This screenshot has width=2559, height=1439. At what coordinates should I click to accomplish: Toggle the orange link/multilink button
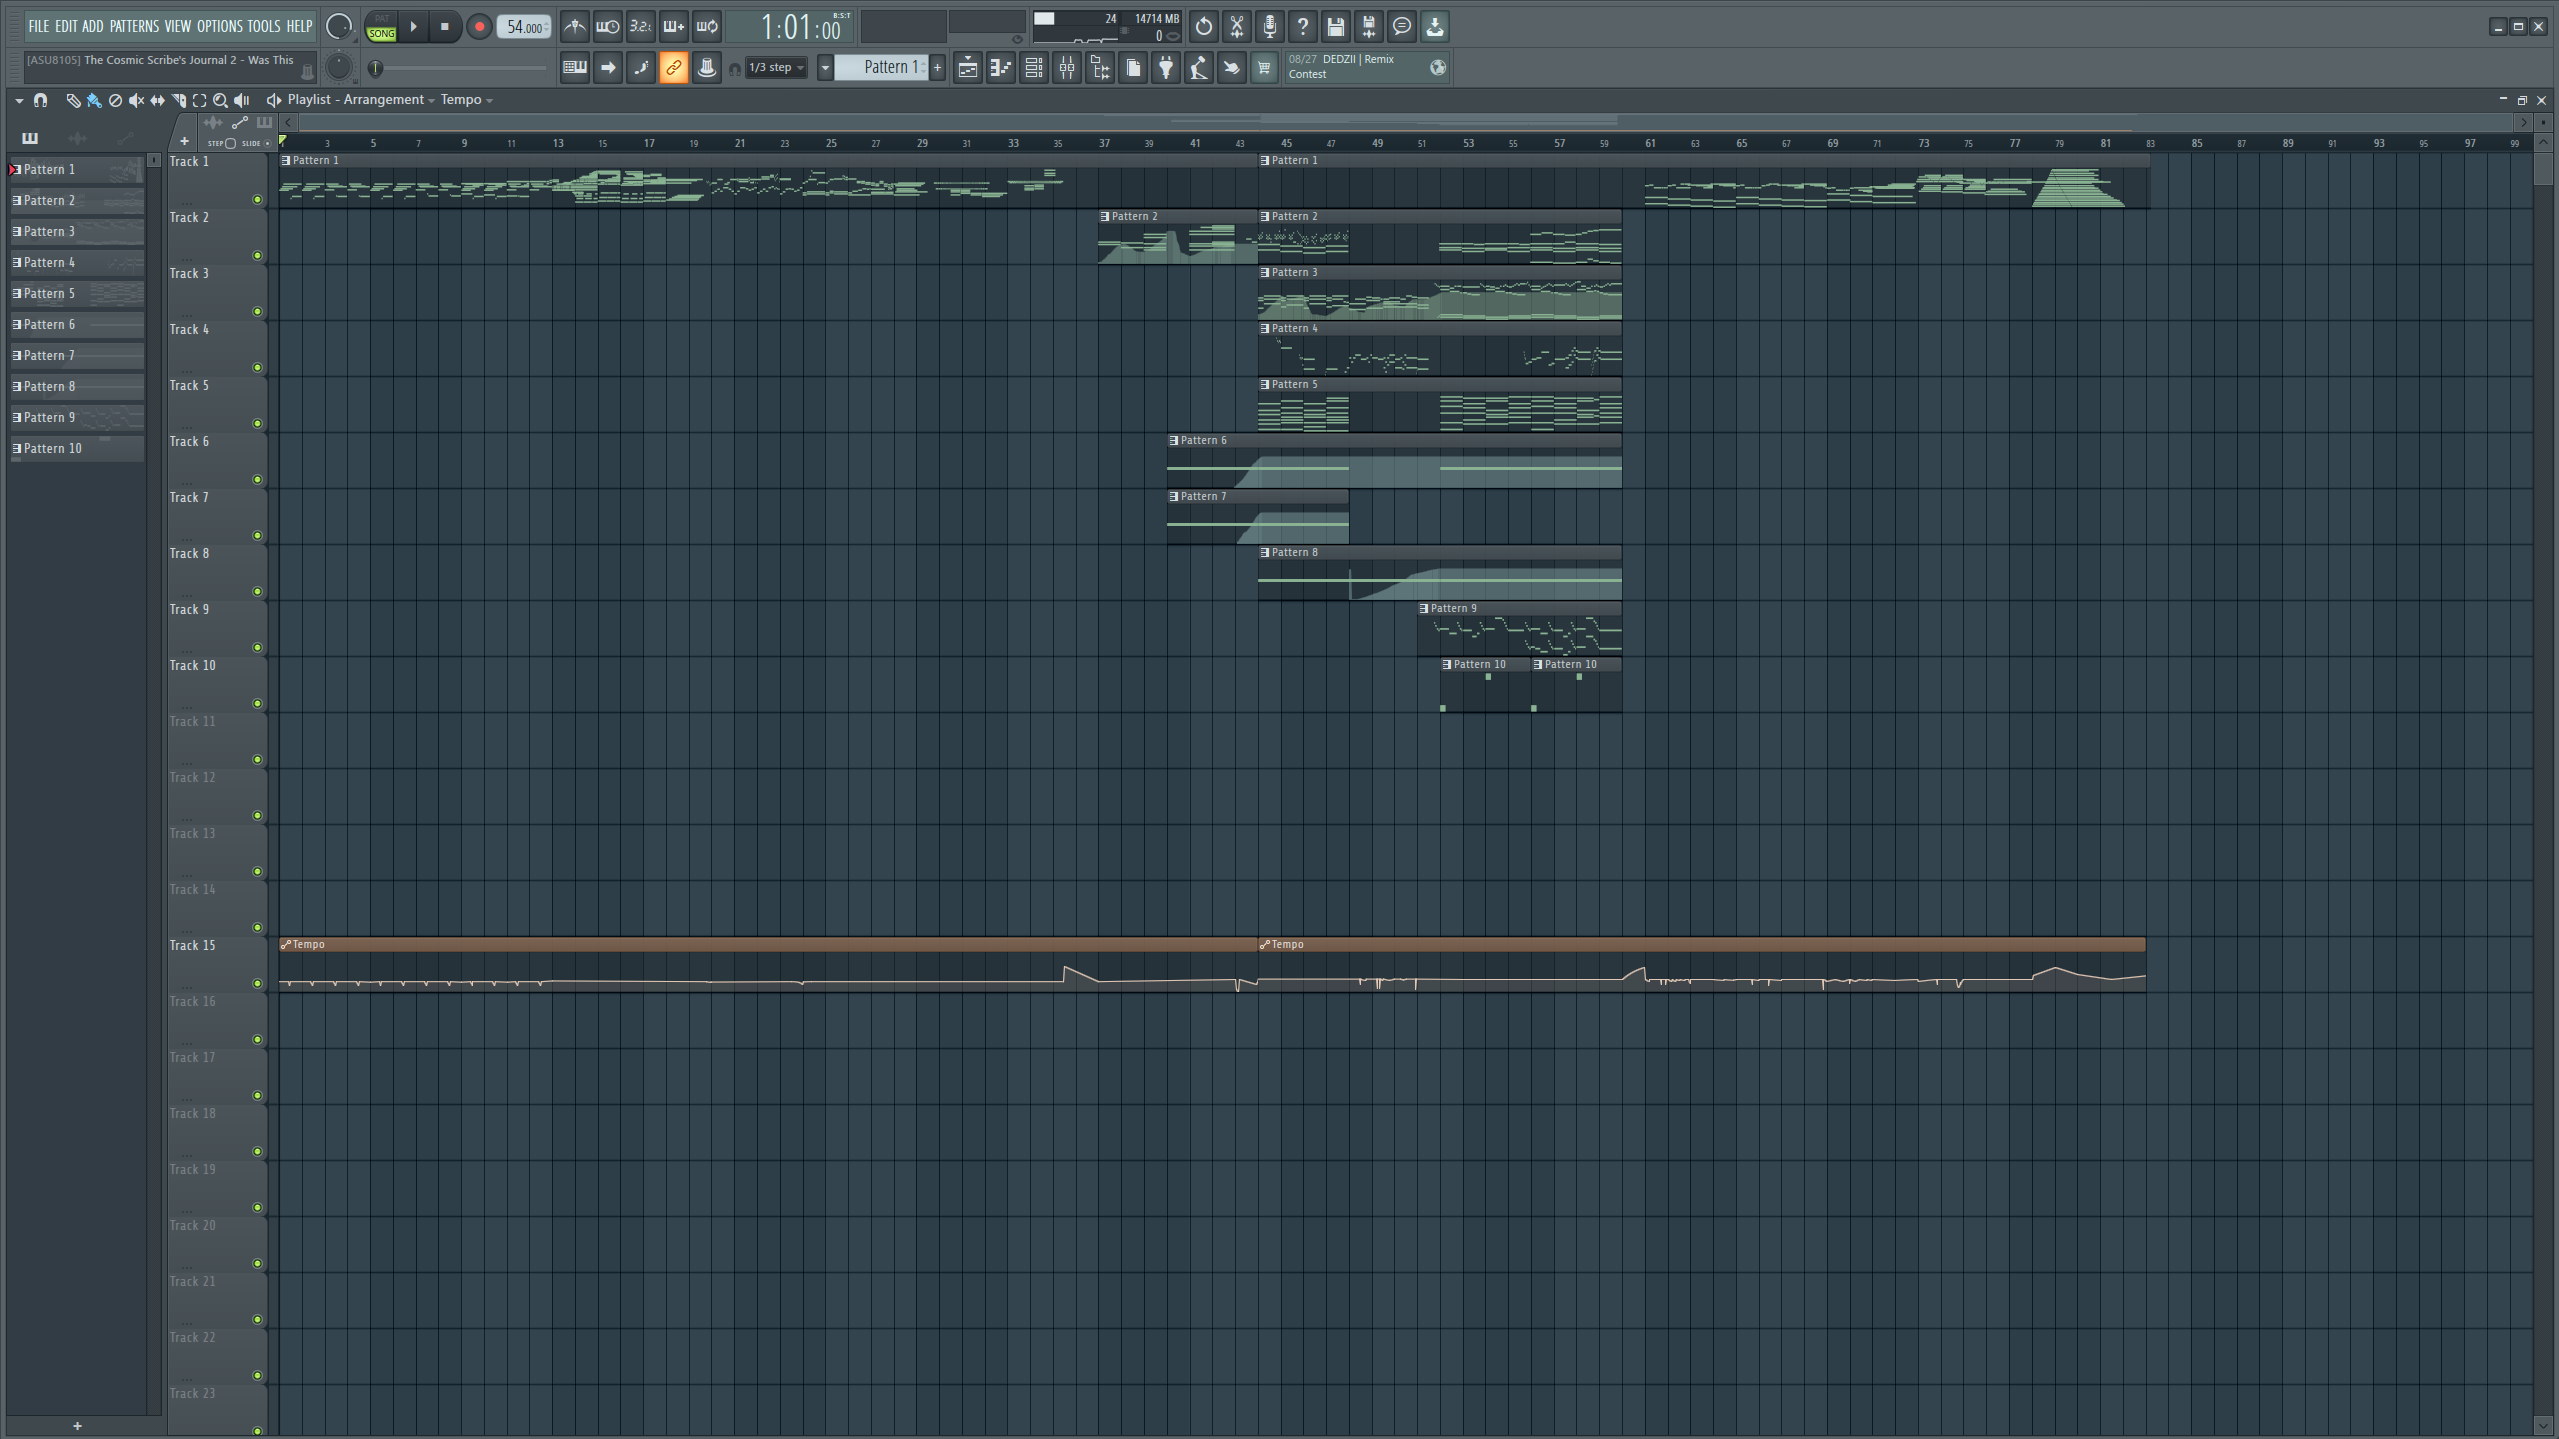(674, 68)
